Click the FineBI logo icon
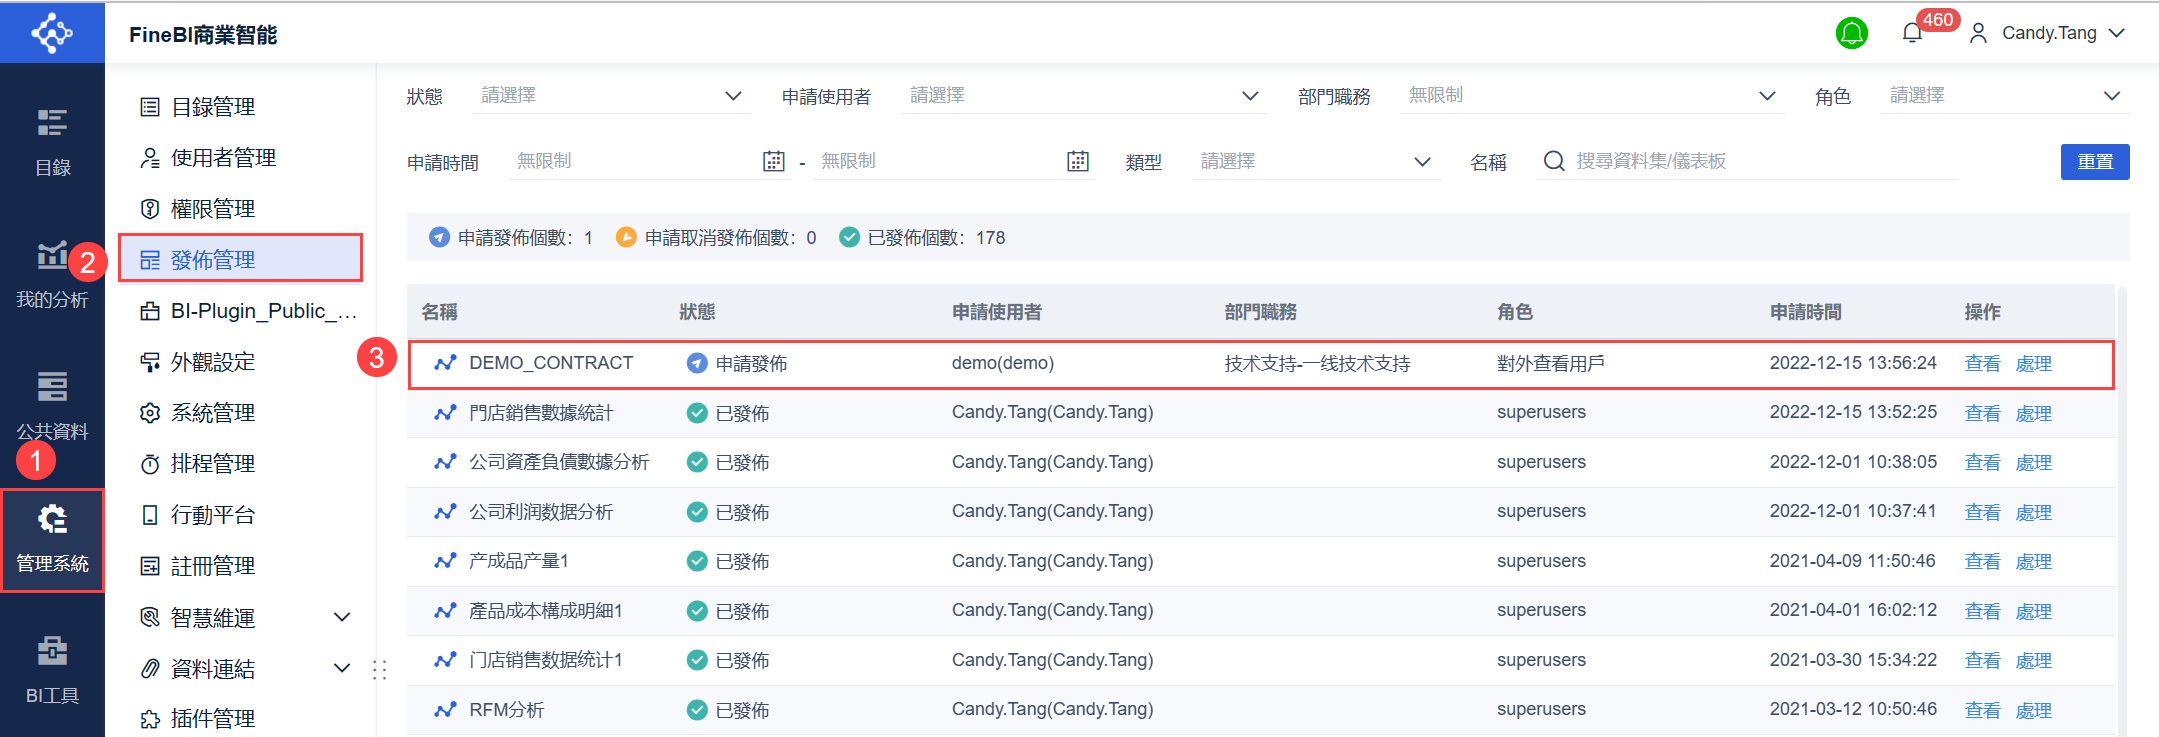2159x737 pixels. 52,33
